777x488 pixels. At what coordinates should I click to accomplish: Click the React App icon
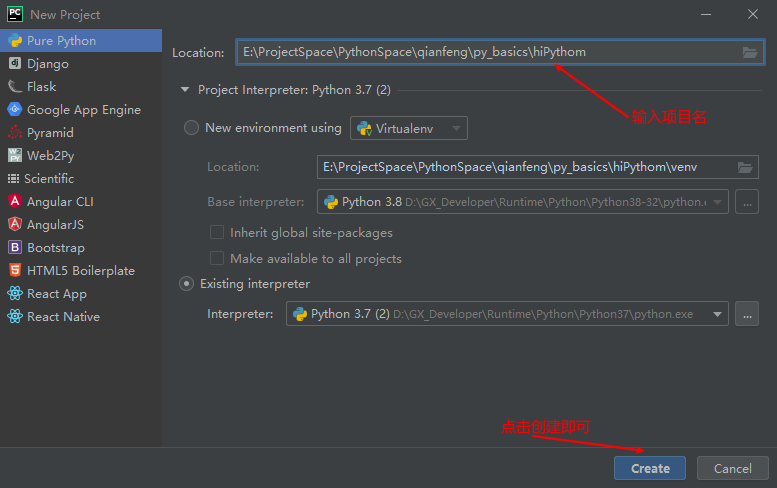tap(15, 293)
